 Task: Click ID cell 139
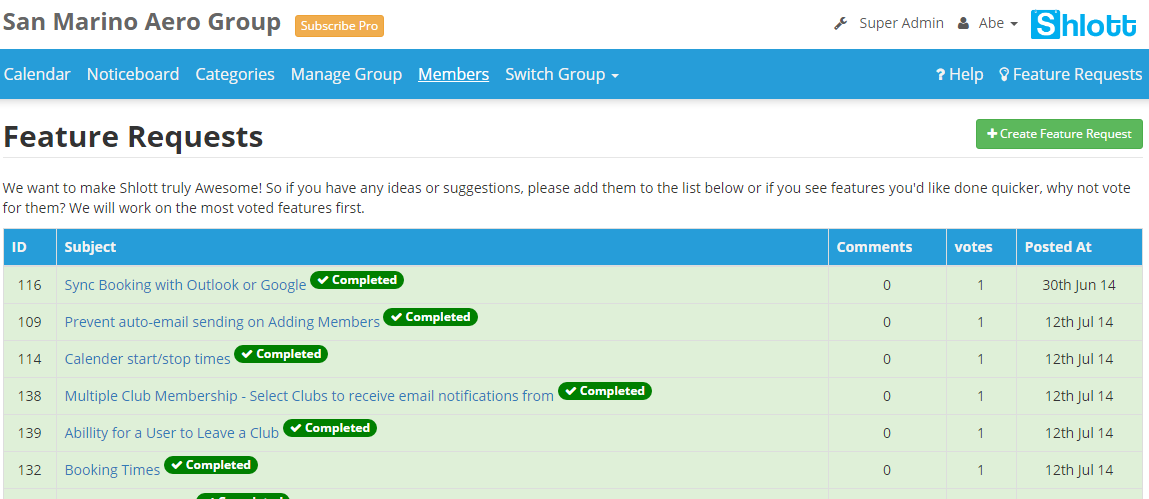tap(29, 433)
